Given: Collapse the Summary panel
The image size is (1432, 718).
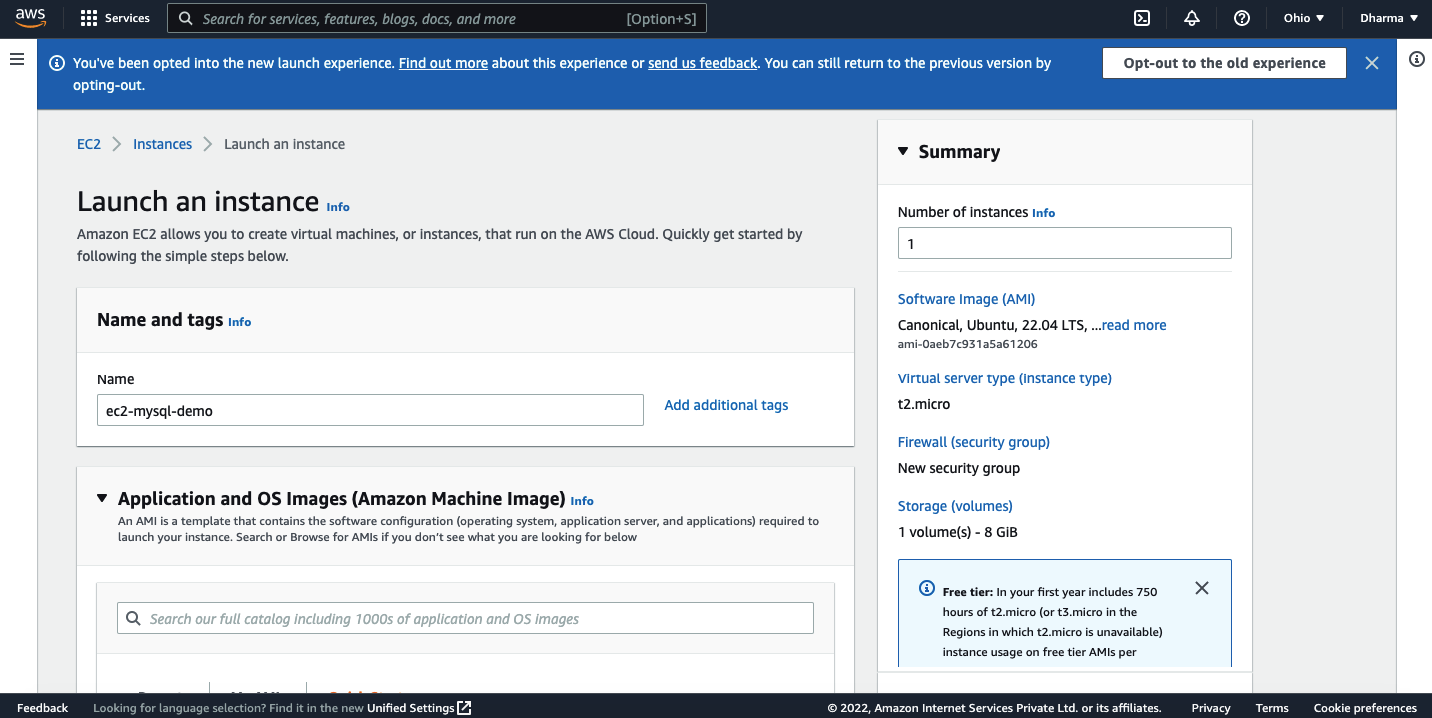Looking at the screenshot, I should (x=903, y=151).
